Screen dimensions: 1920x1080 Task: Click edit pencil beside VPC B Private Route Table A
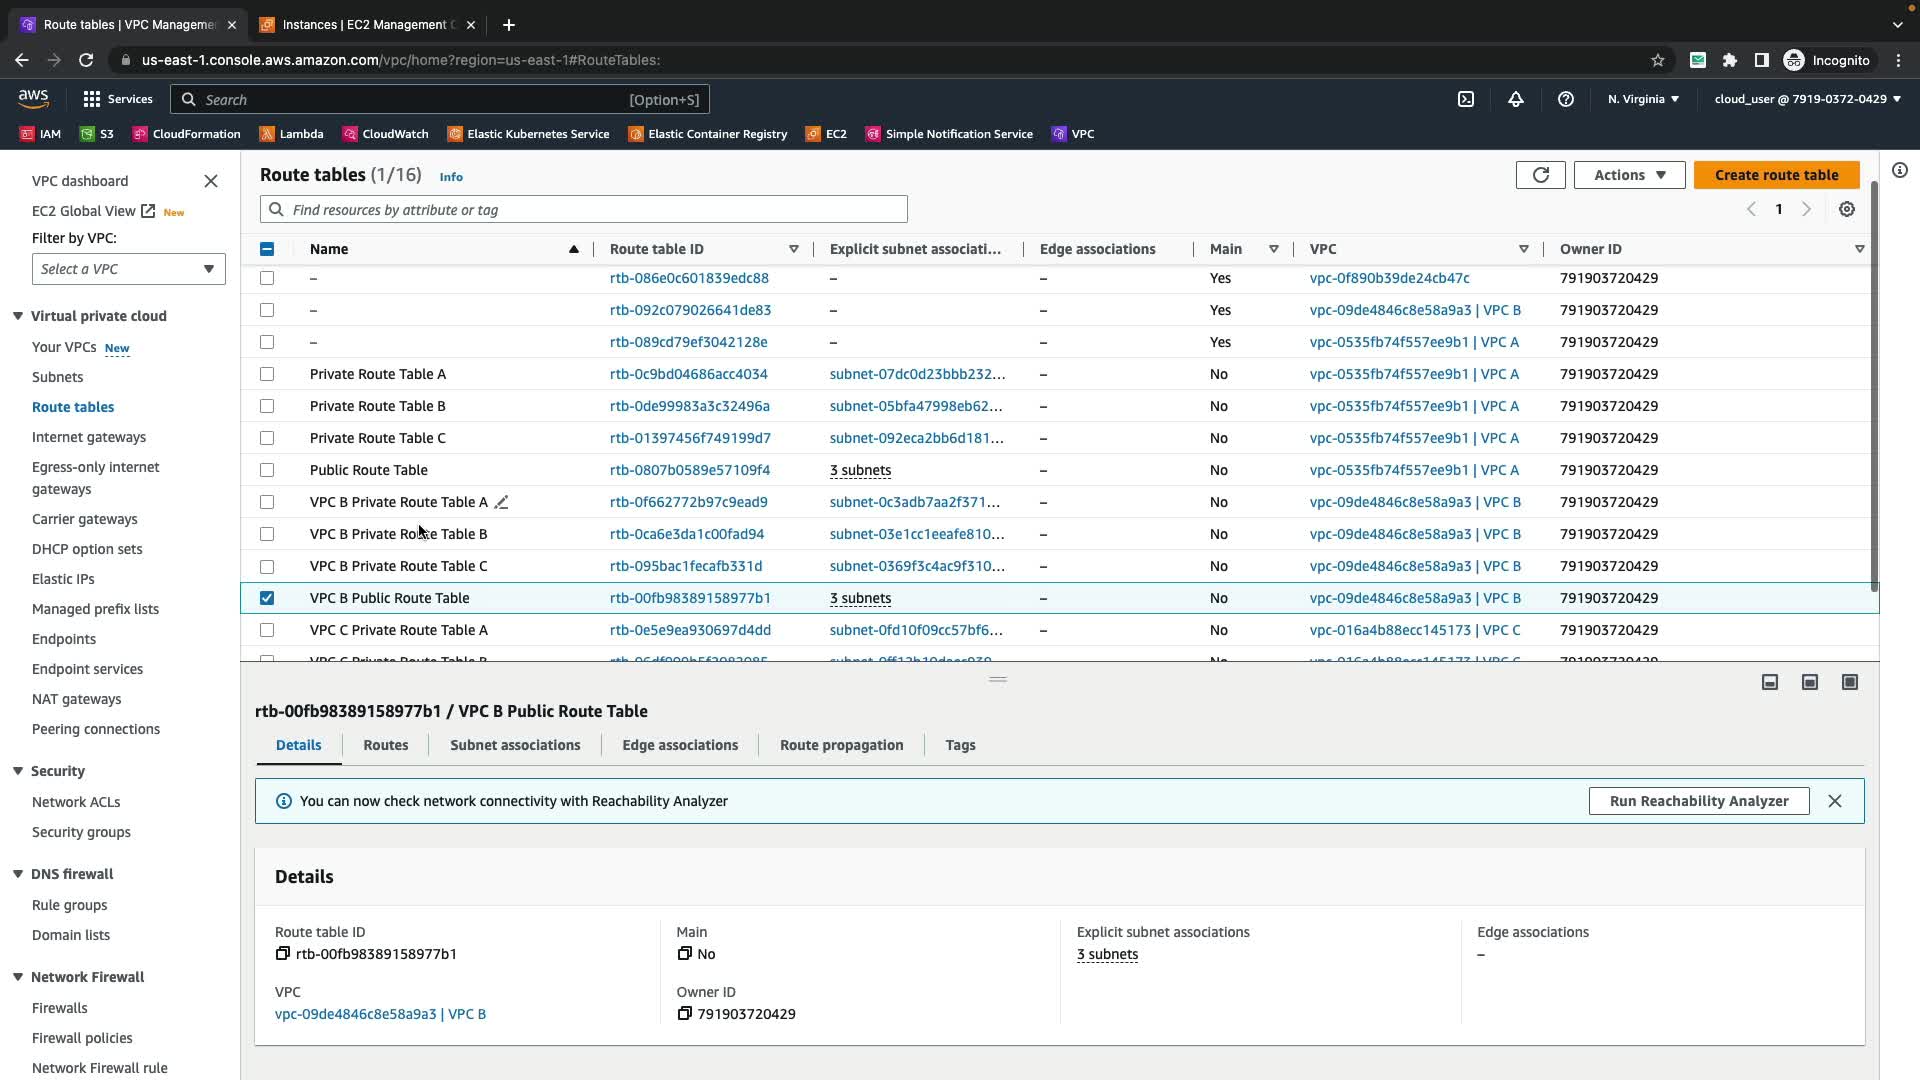coord(502,502)
